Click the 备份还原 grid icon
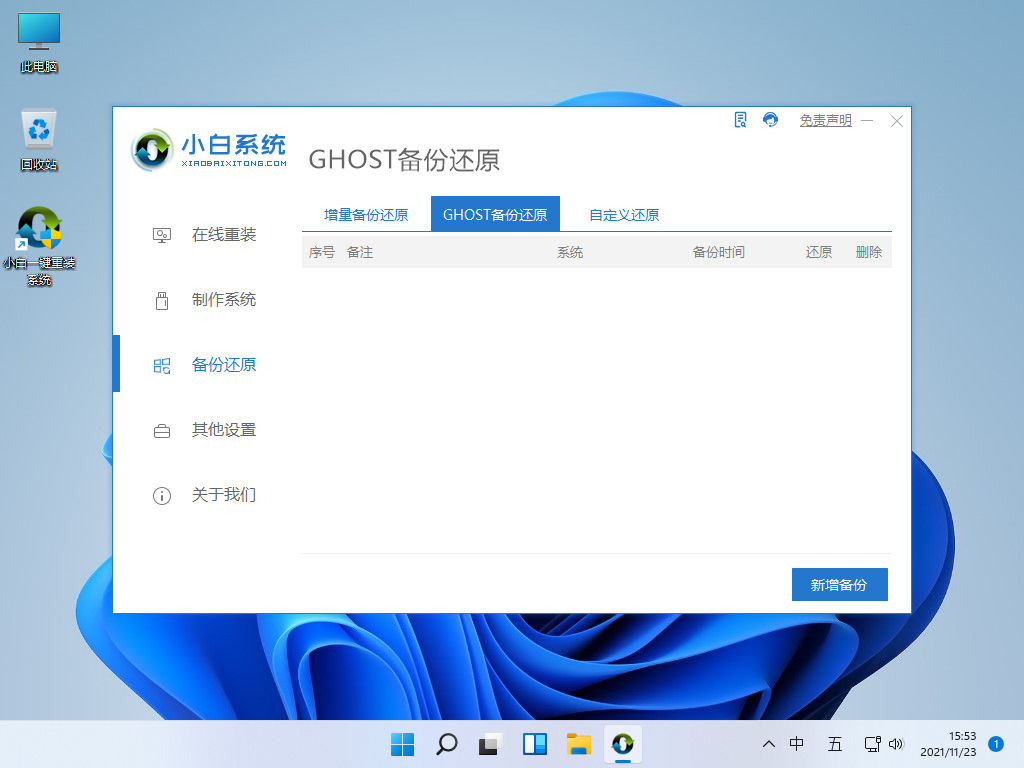The height and width of the screenshot is (768, 1024). [162, 366]
